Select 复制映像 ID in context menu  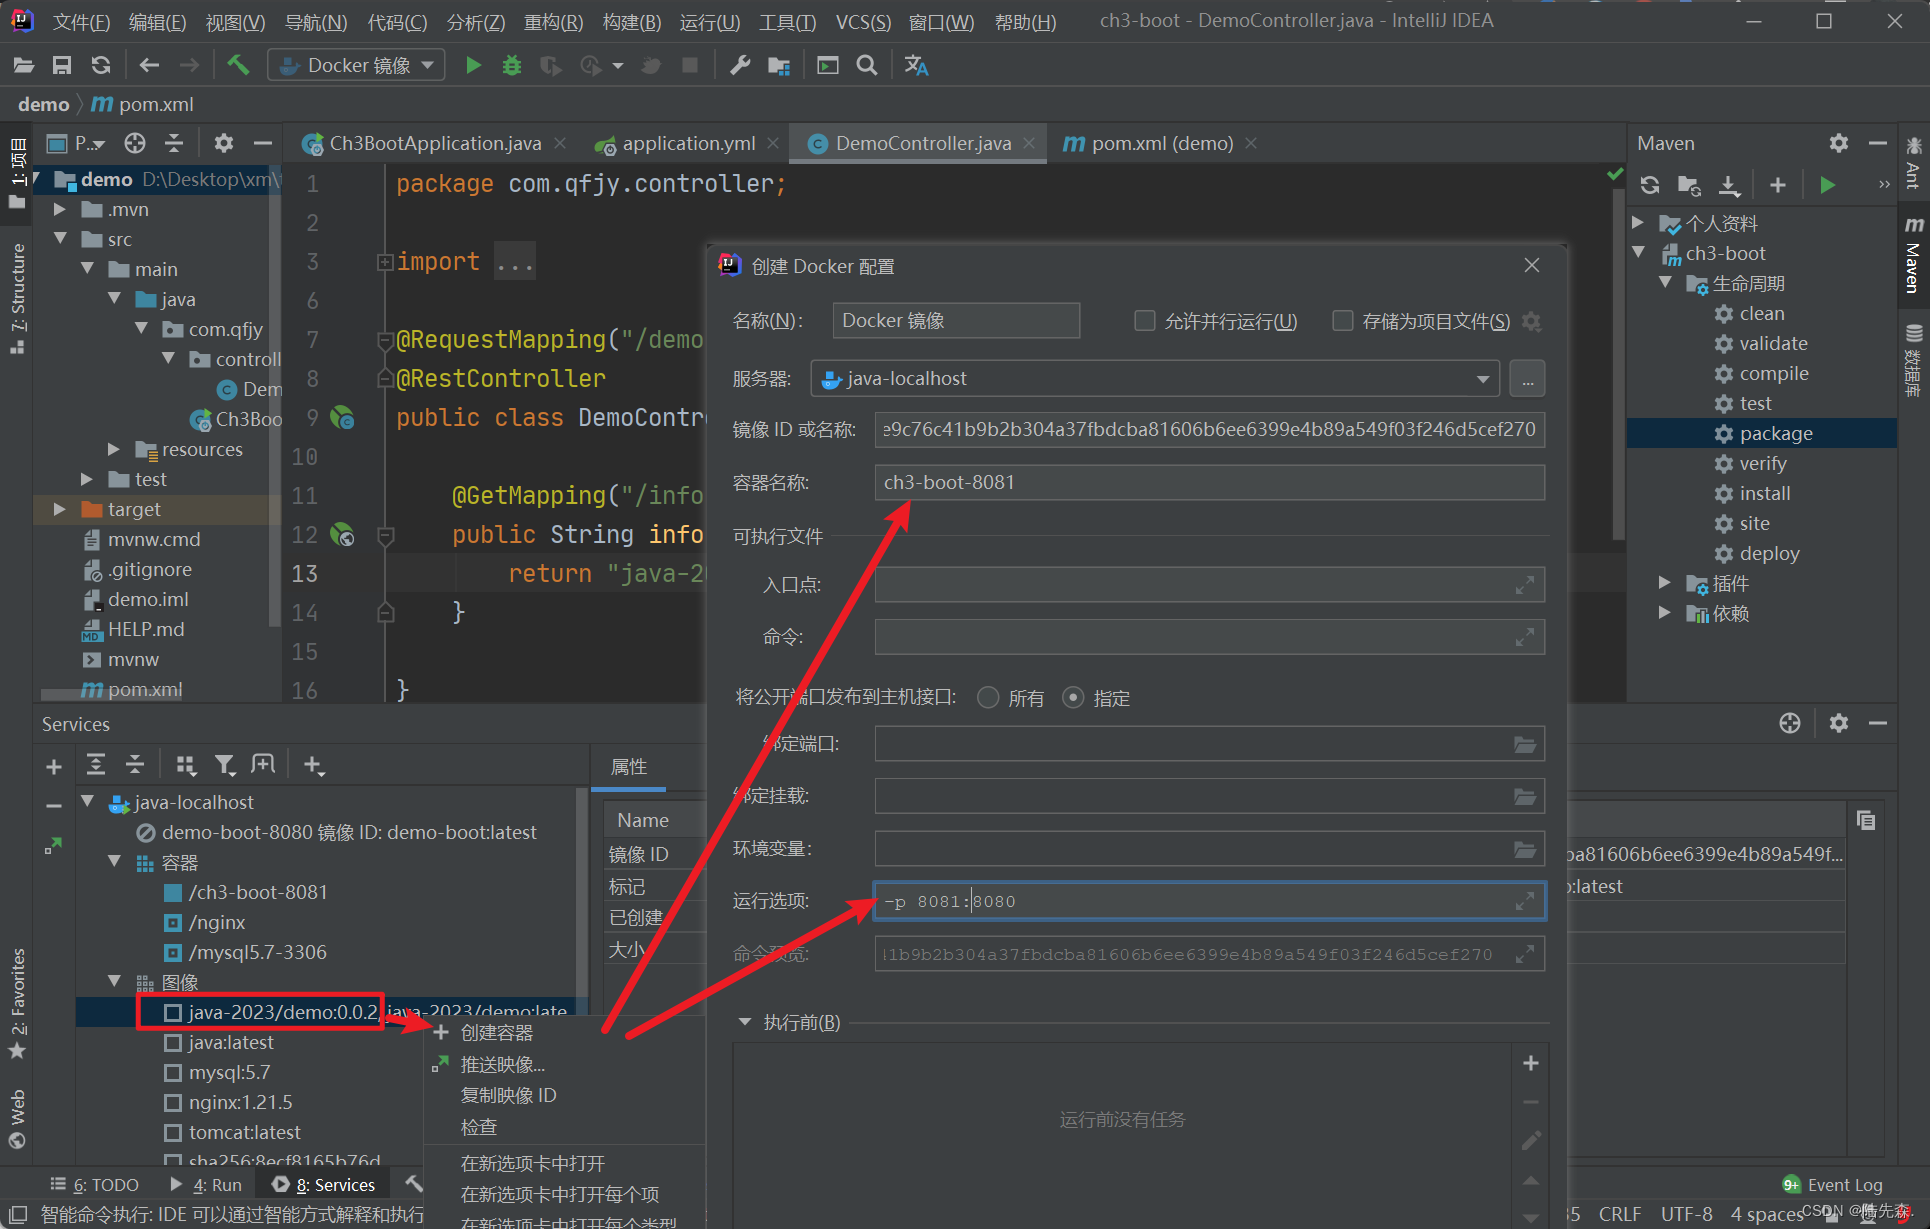[508, 1096]
